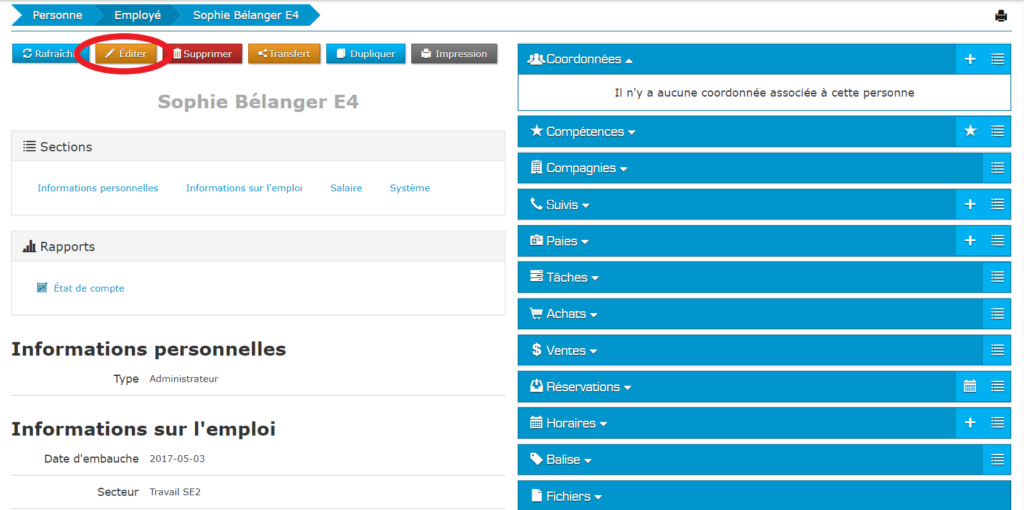
Task: Open the list icon for Ventes panel
Action: pos(997,350)
